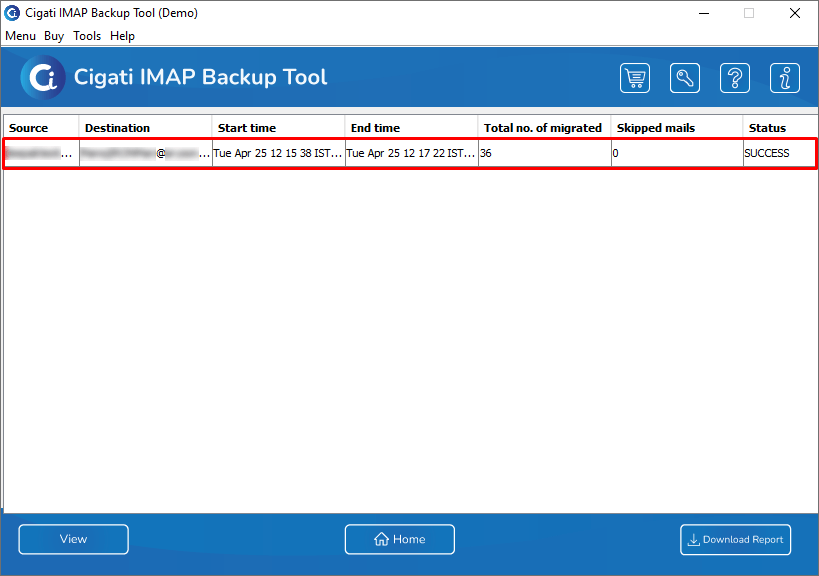Select the Source column header
The height and width of the screenshot is (576, 819).
[41, 128]
